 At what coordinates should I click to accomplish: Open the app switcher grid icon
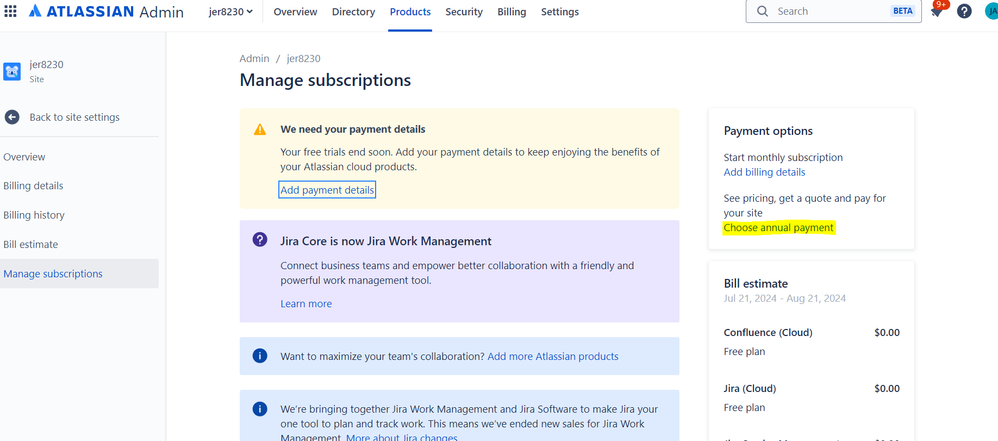click(11, 11)
